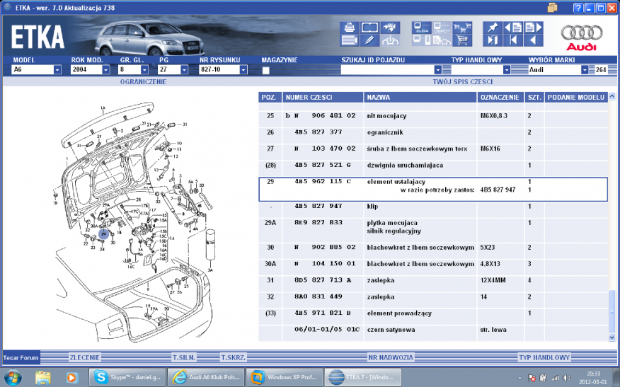The width and height of the screenshot is (620, 387).
Task: Click the volume speaker tray icon
Action: 567,378
